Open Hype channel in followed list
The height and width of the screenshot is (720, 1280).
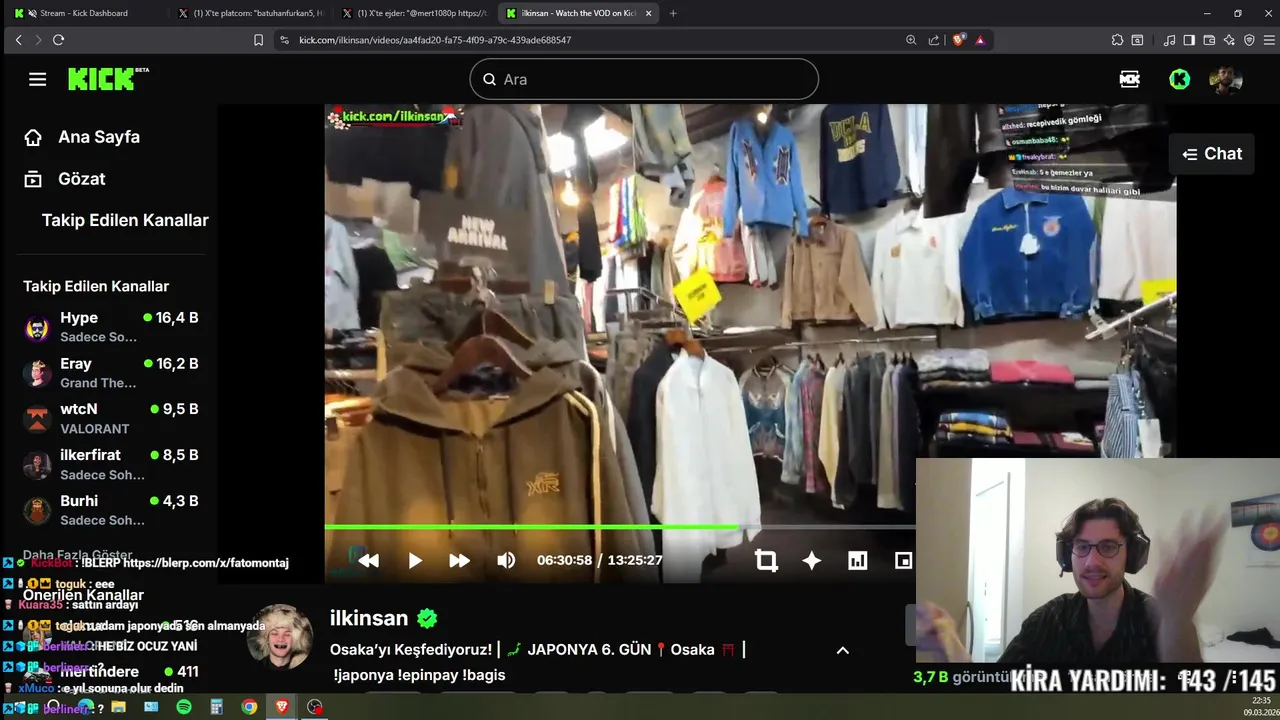110,327
